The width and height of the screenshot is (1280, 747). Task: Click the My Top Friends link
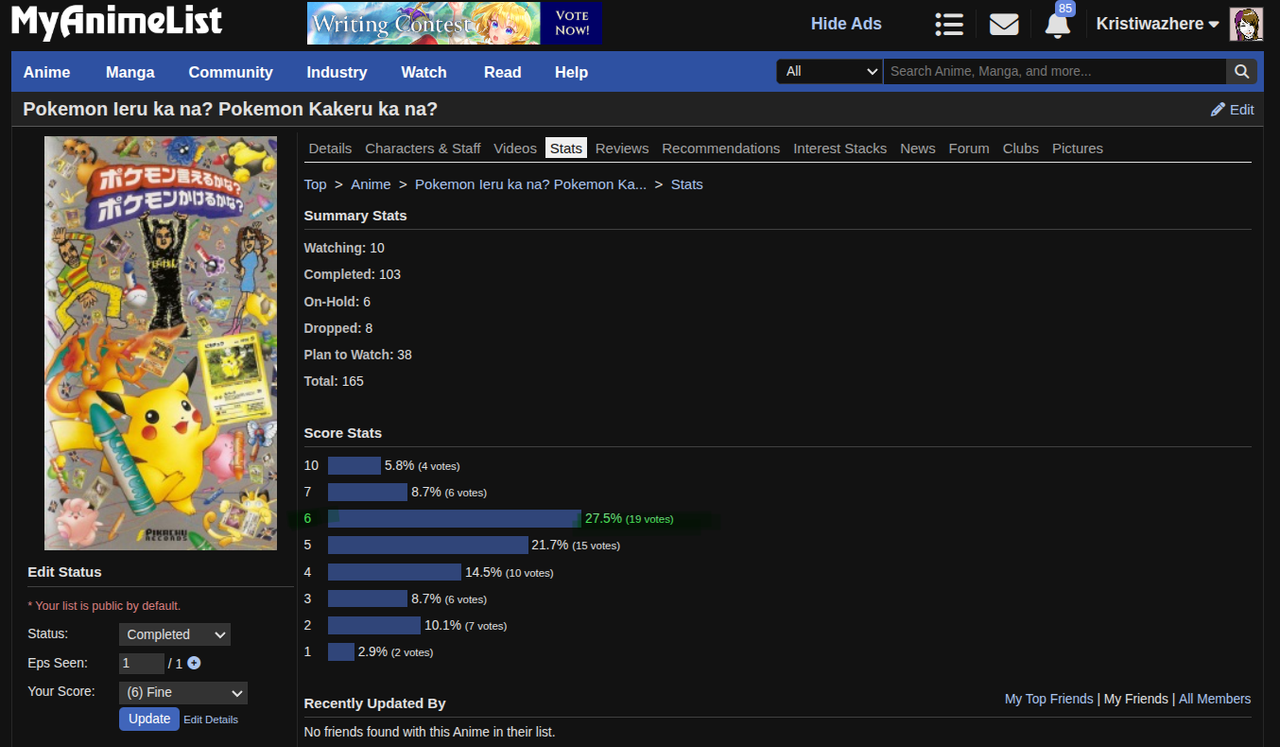click(1049, 699)
